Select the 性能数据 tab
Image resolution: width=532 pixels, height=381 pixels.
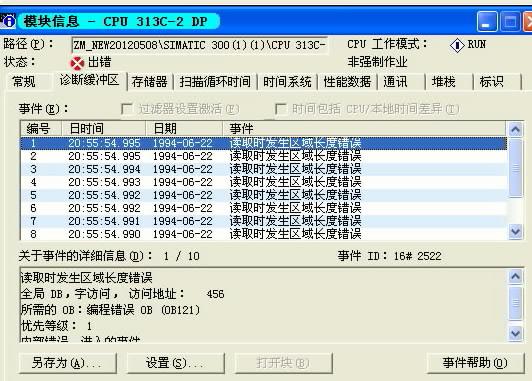click(347, 82)
